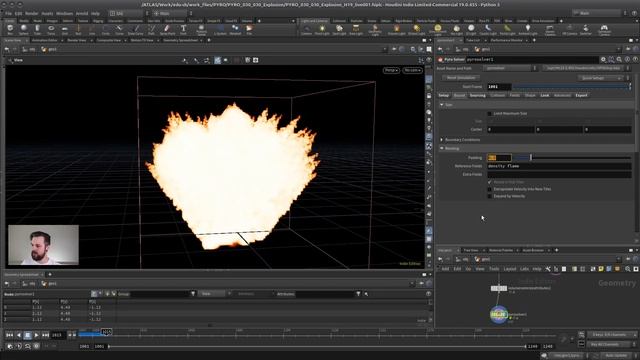Select the File shelf tool
The height and width of the screenshot is (360, 640).
point(249,29)
